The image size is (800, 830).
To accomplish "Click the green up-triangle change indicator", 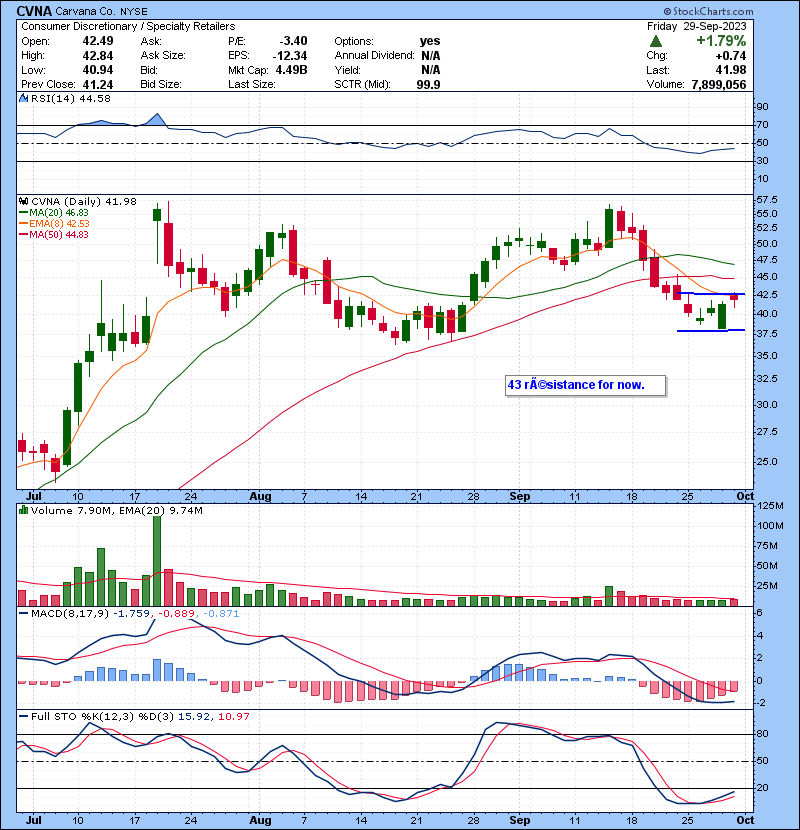I will coord(655,41).
